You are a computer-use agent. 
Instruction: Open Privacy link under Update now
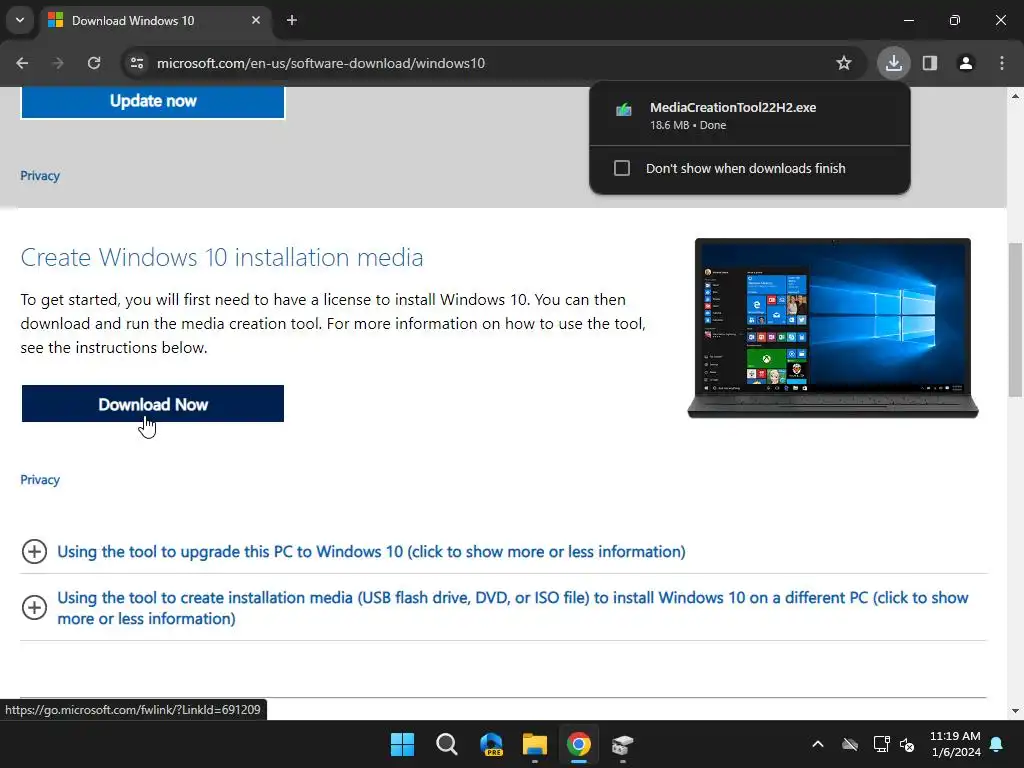tap(40, 176)
